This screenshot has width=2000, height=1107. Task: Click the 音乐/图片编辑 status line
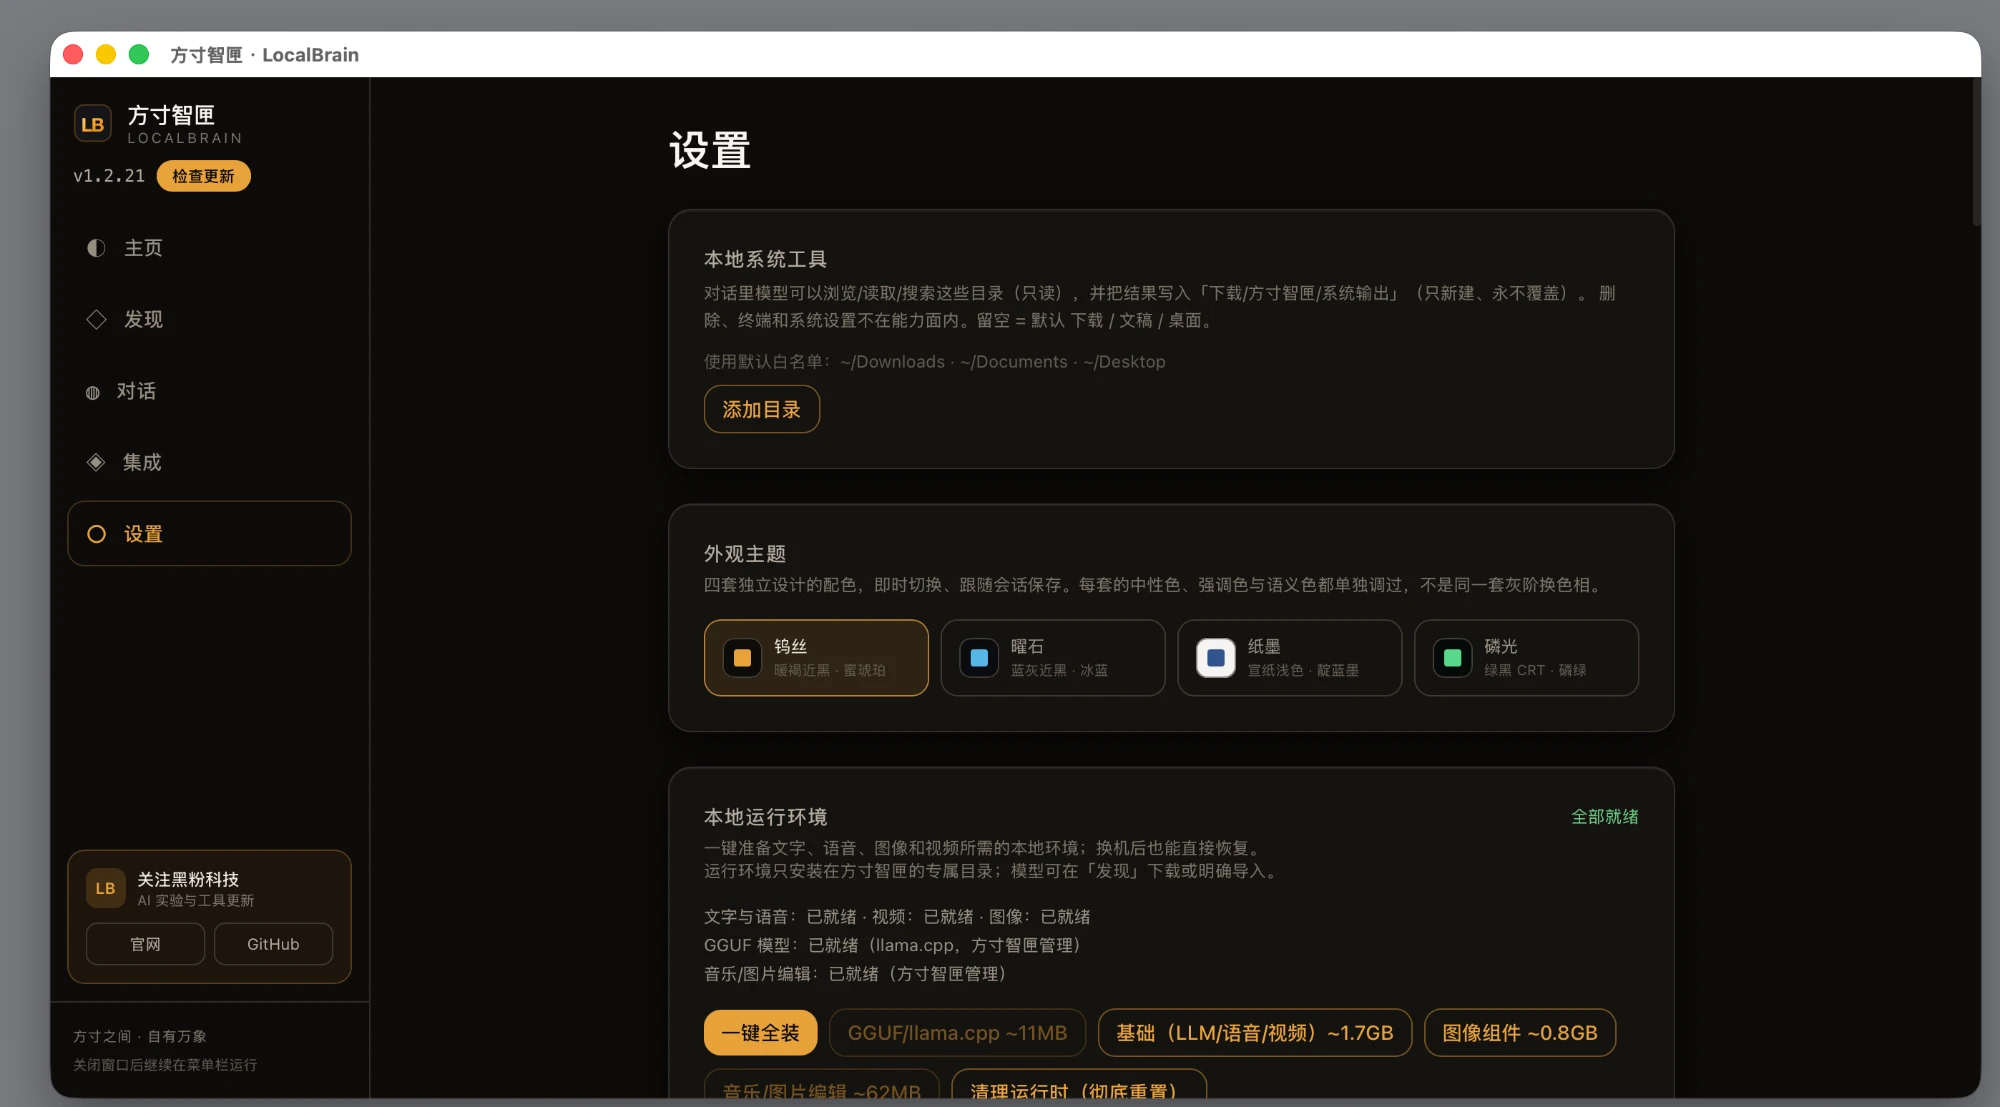pyautogui.click(x=855, y=974)
